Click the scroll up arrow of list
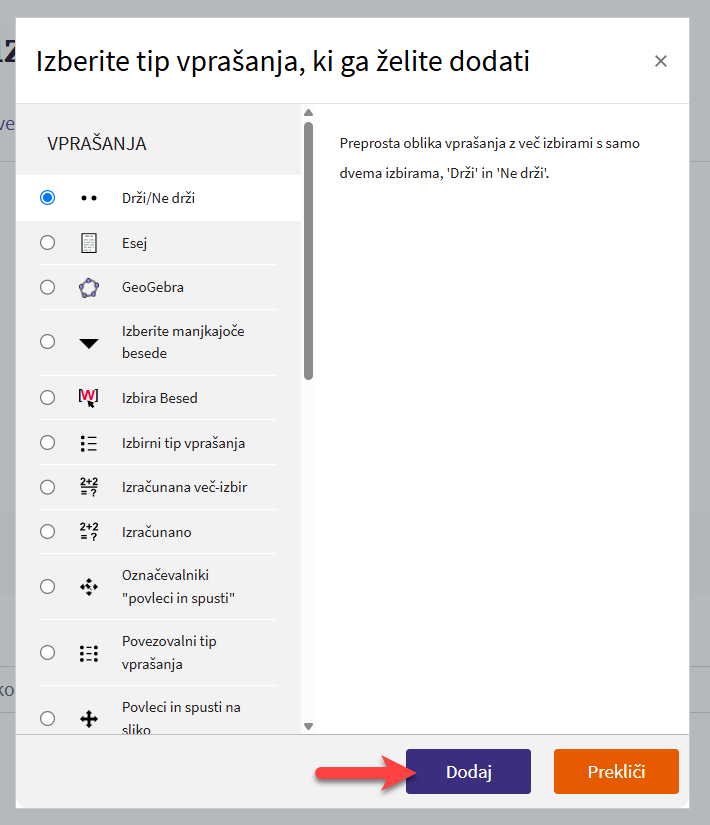The width and height of the screenshot is (710, 825). point(308,112)
